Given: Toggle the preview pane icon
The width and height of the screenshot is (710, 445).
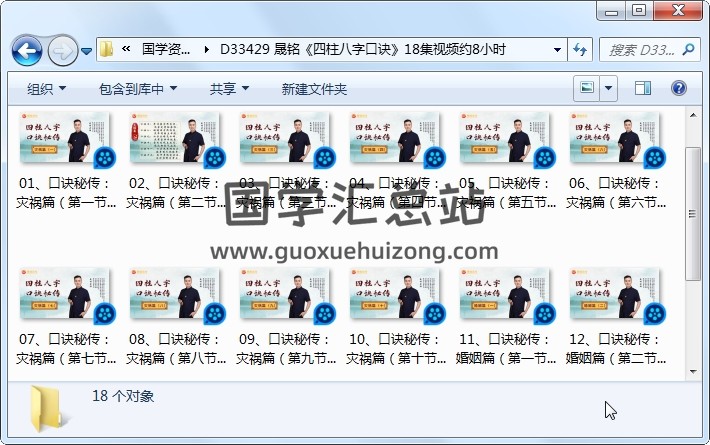Looking at the screenshot, I should [644, 89].
